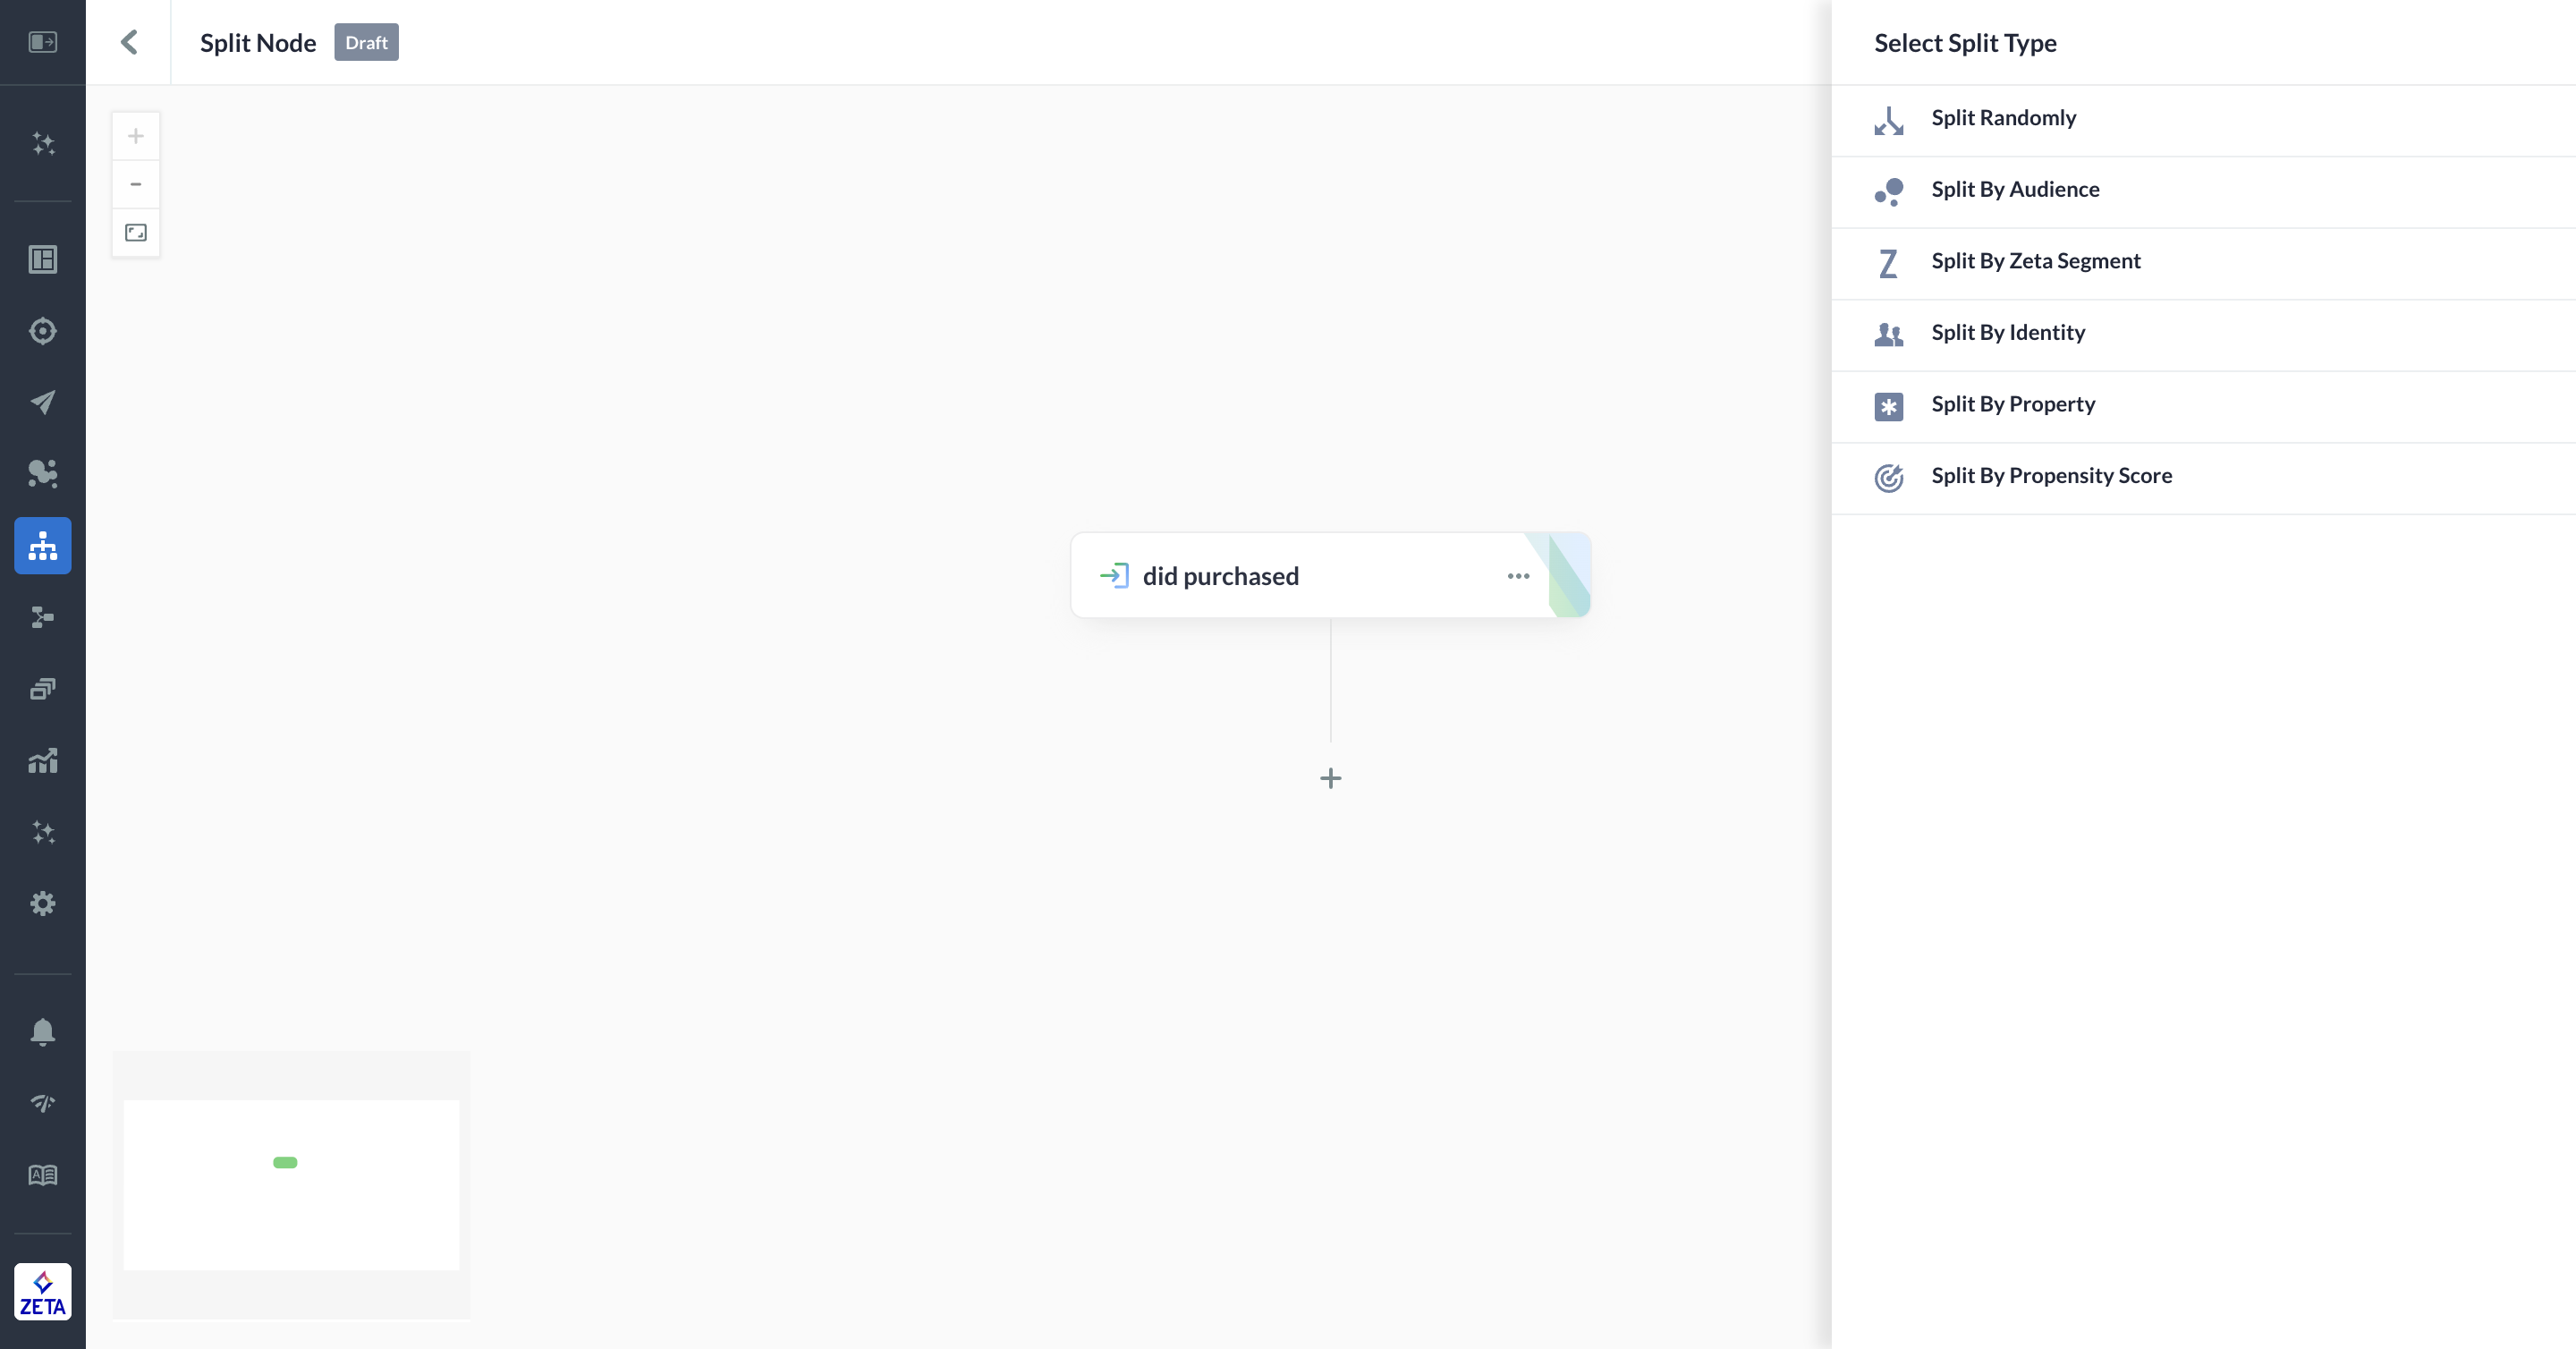Click the minimap overview thumbnail
Screen dimensions: 2576x1349
click(291, 1185)
